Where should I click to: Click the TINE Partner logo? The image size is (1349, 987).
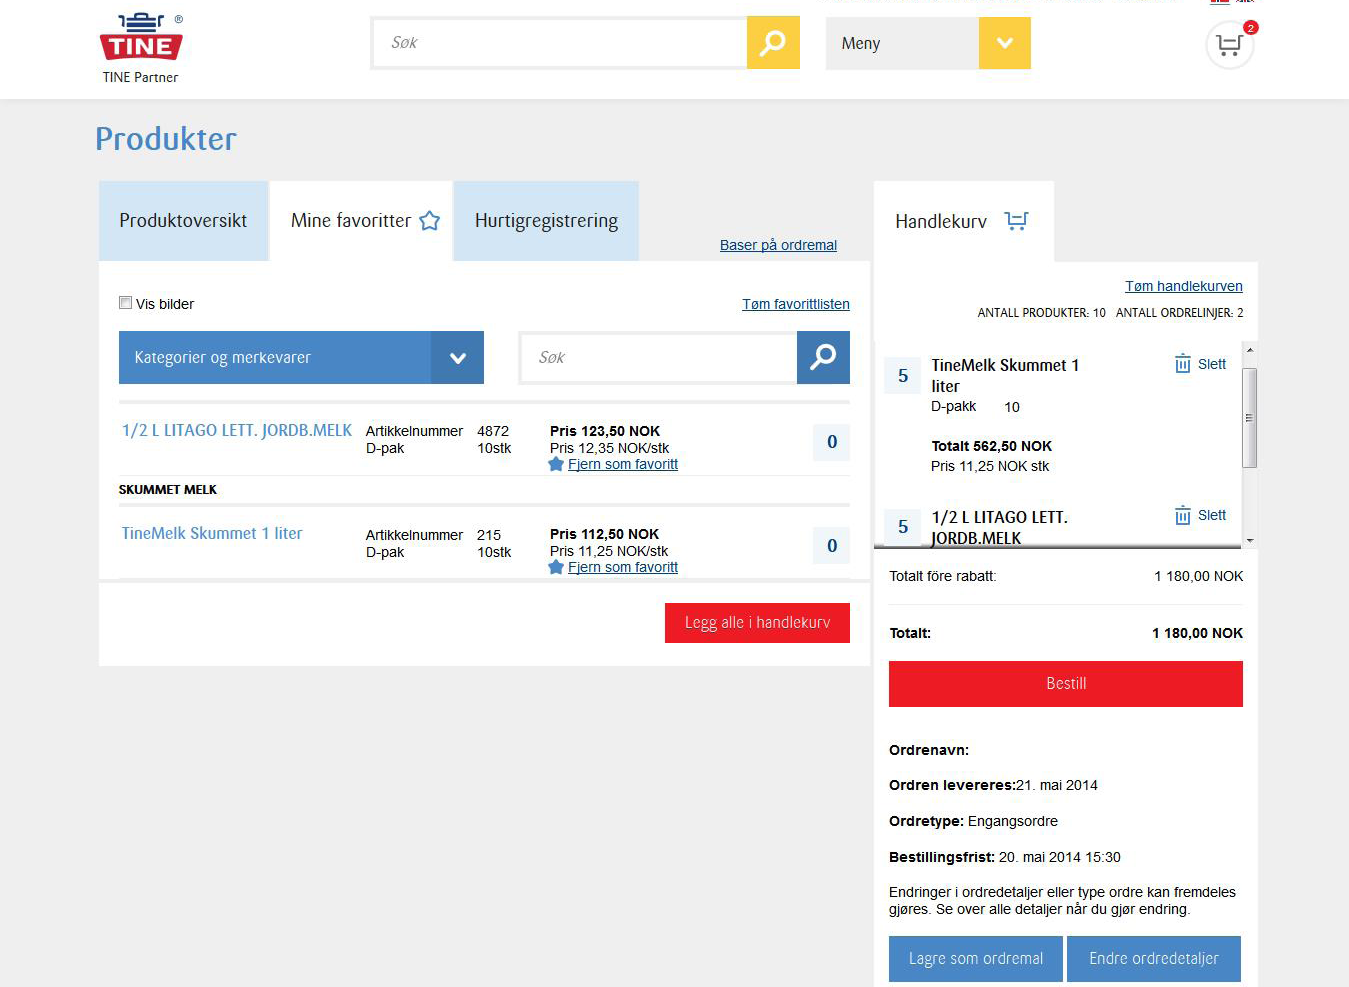coord(141,48)
